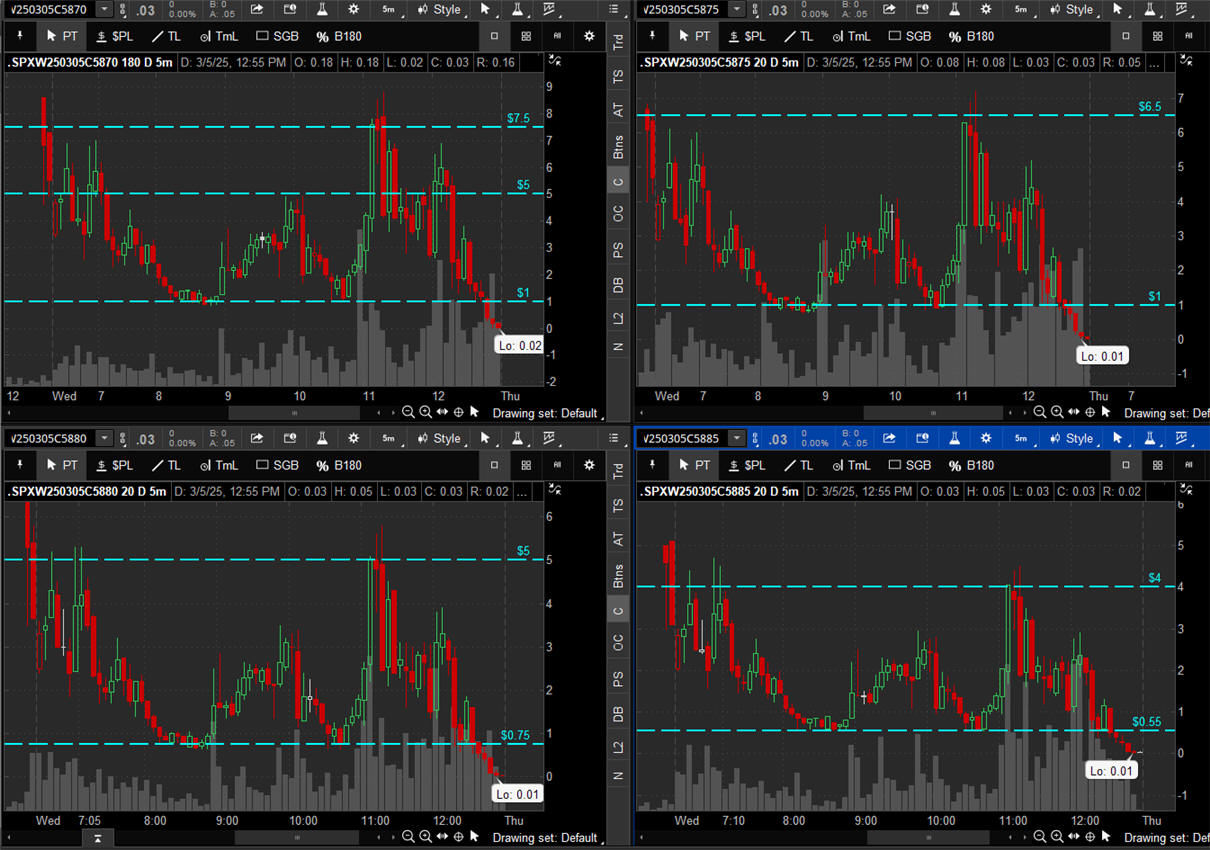This screenshot has height=850, width=1210.
Task: Toggle the four-pane grid view button in the C5875 chart
Action: [1157, 36]
